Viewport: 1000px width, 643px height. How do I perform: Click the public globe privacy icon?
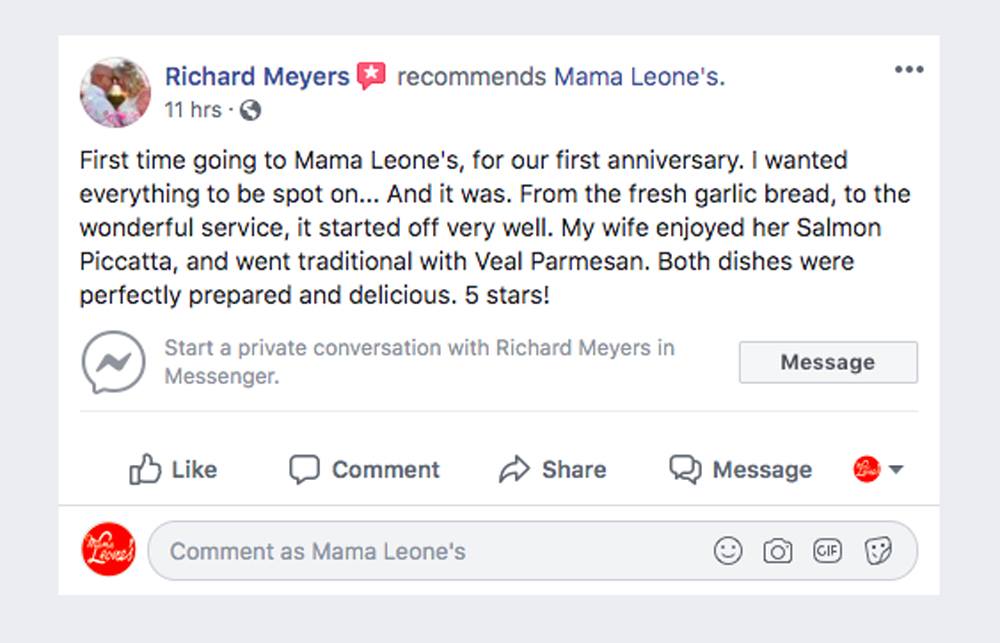tap(250, 110)
